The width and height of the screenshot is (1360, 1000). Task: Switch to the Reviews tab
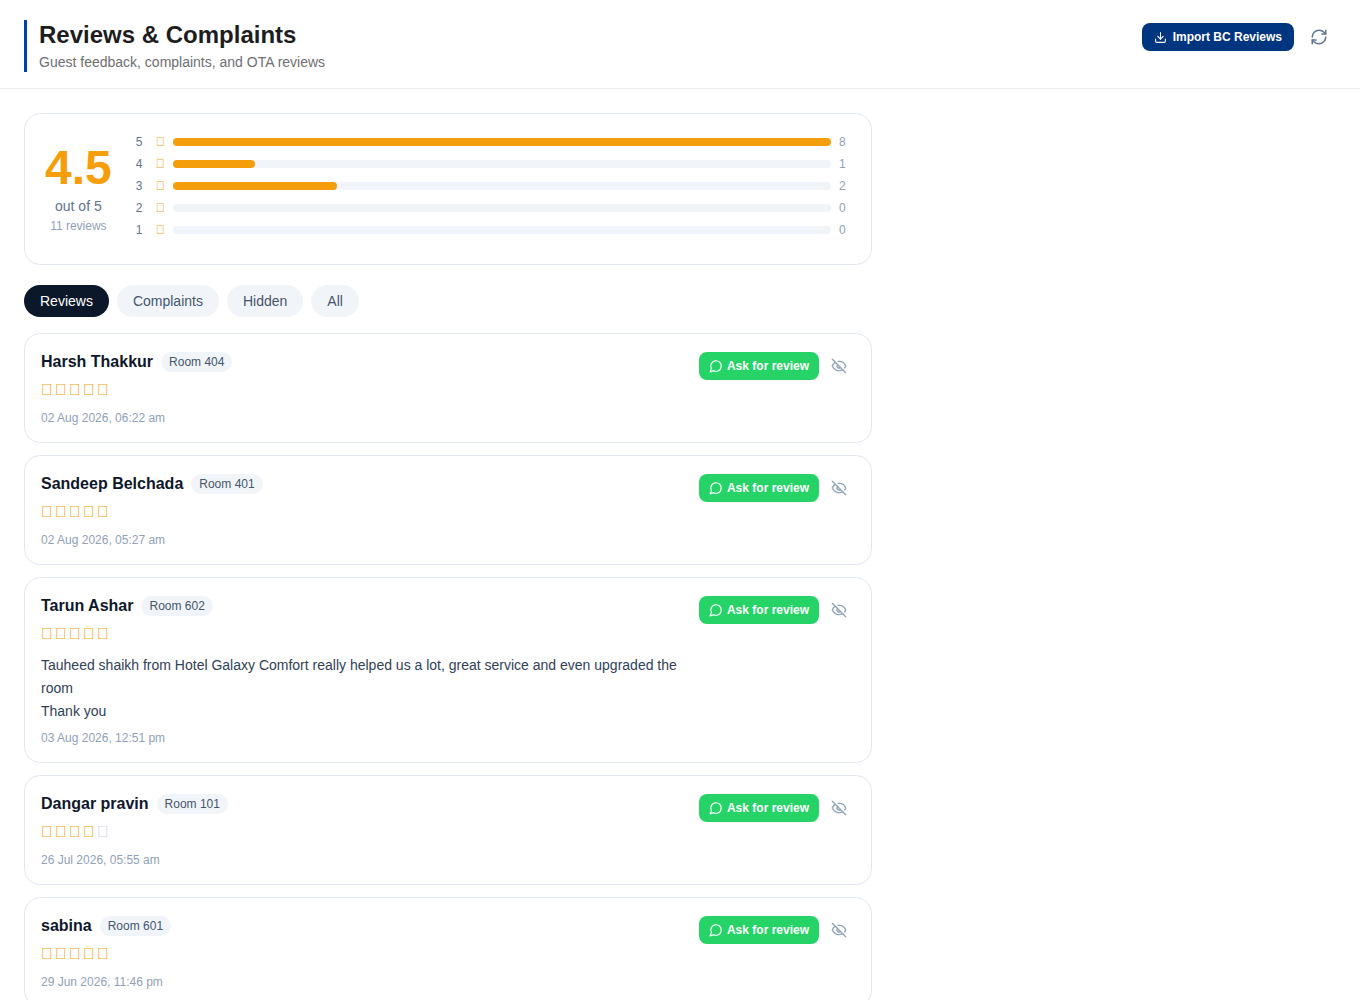click(x=66, y=301)
